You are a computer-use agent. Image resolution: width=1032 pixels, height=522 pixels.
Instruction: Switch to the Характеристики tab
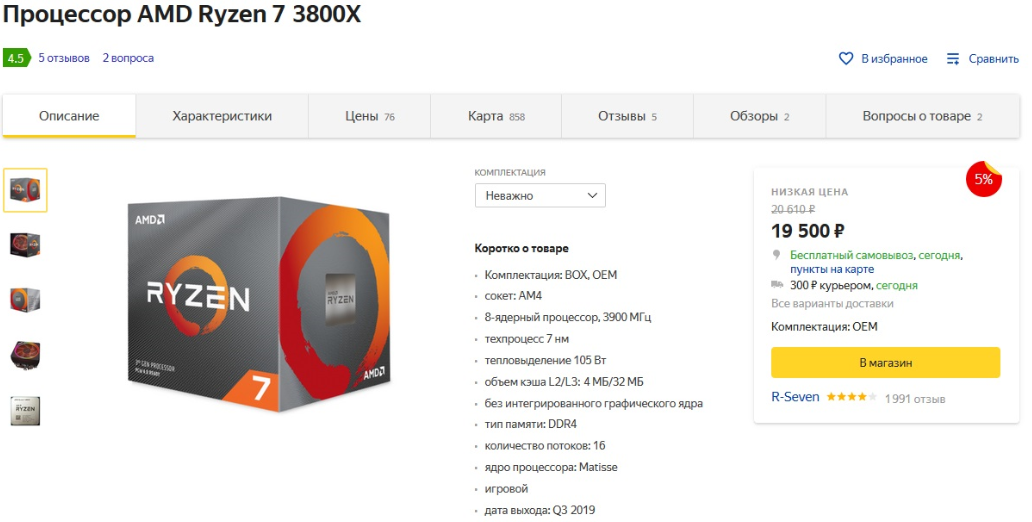222,116
